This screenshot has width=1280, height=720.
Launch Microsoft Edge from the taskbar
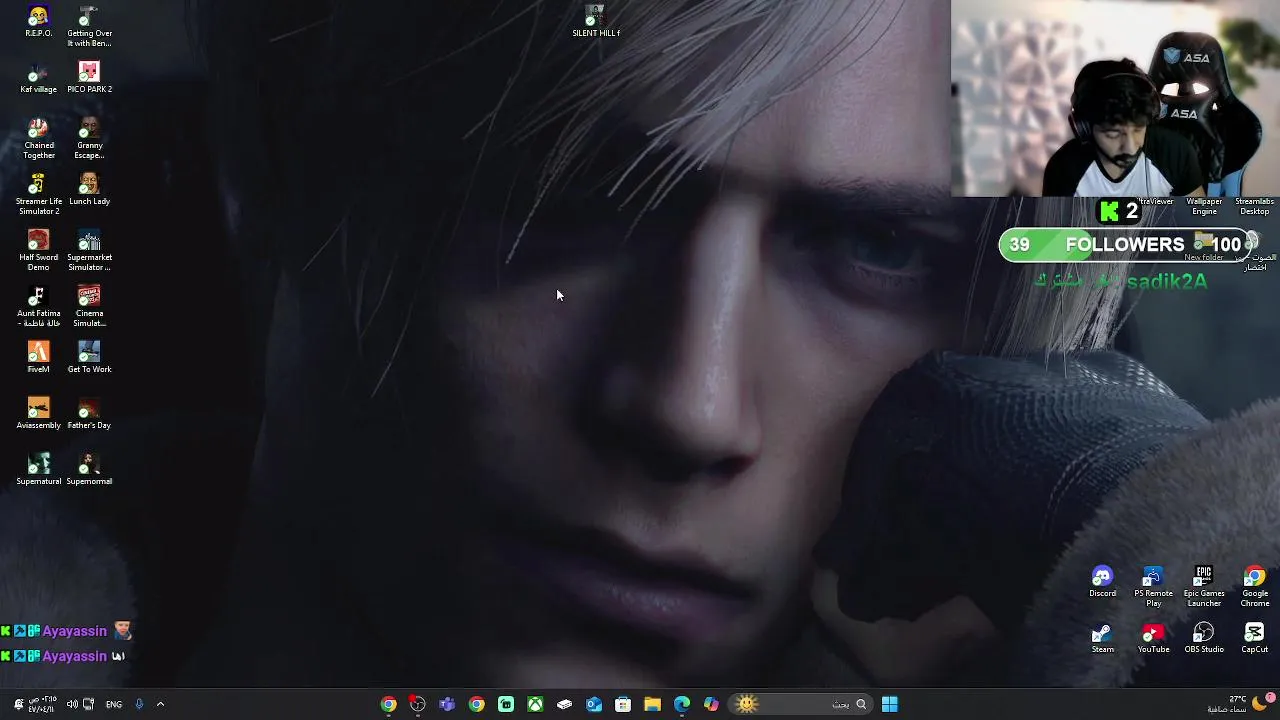(x=682, y=704)
